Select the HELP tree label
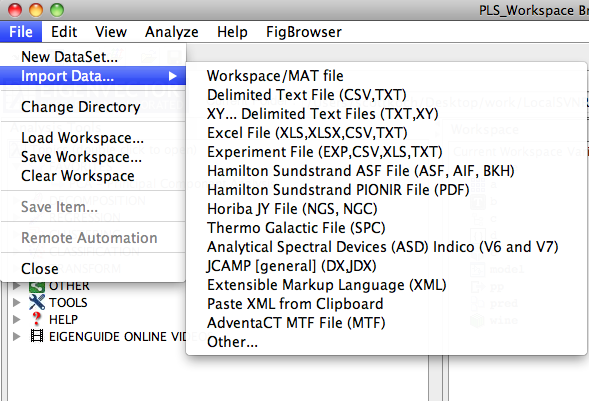589x401 pixels. (63, 320)
